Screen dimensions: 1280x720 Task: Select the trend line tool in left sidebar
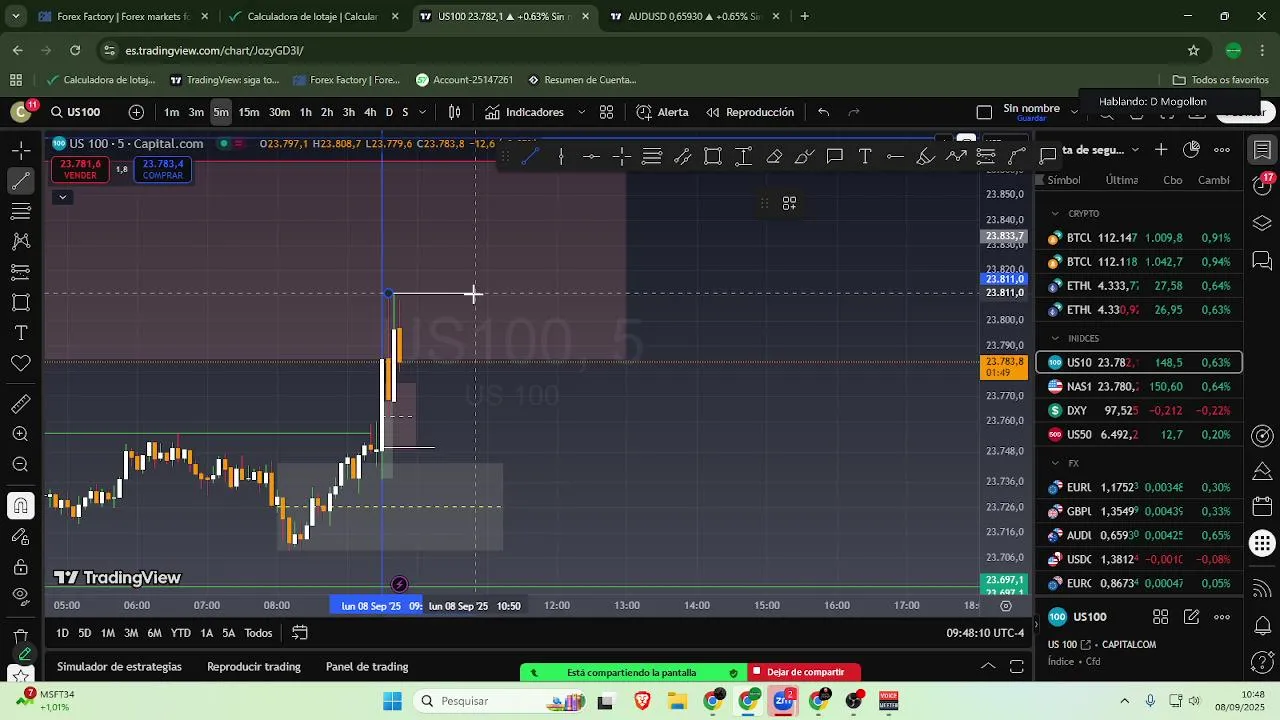click(x=21, y=181)
